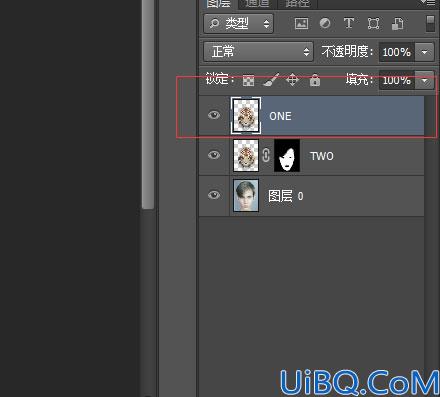Select TWO layer image thumbnail
The image size is (440, 397).
(x=246, y=155)
